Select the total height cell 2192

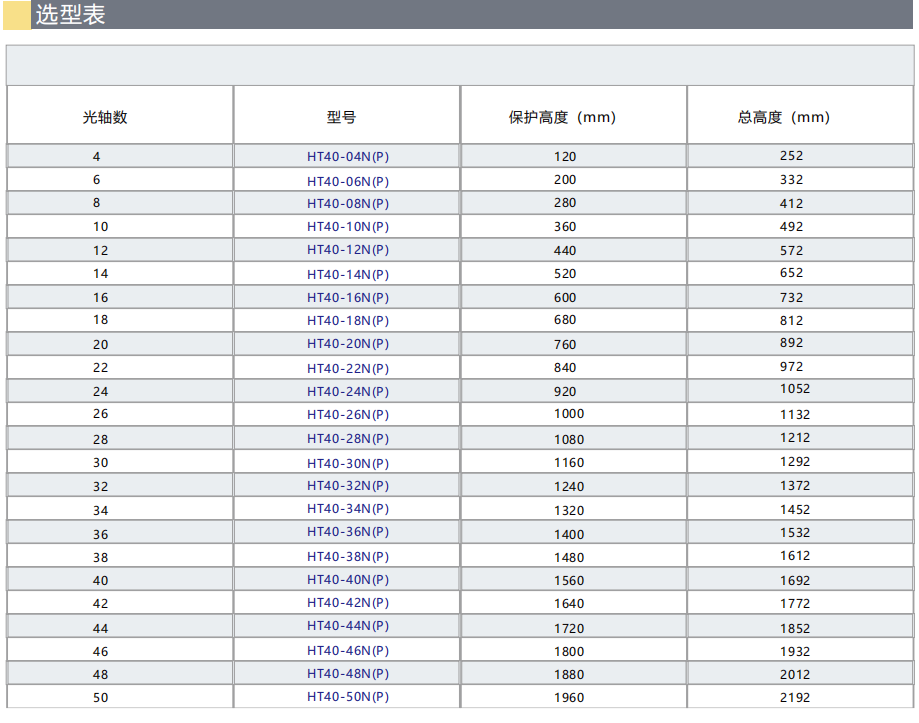click(x=795, y=697)
